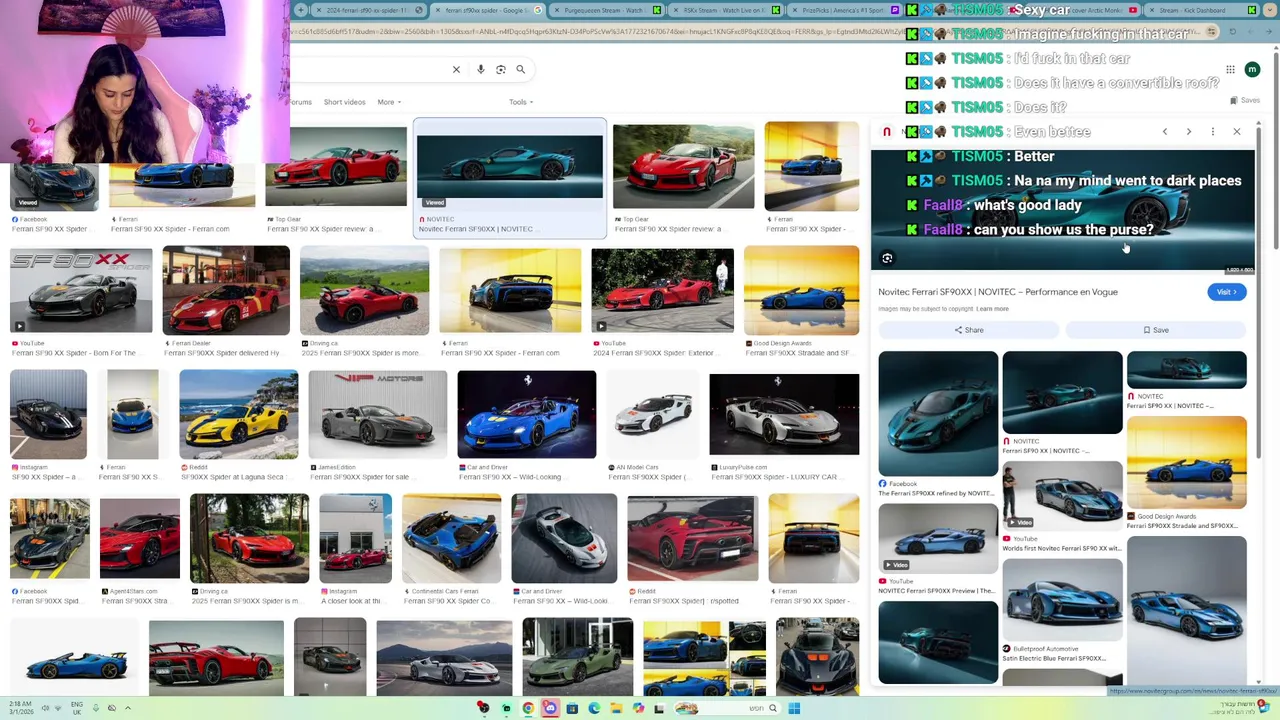The width and height of the screenshot is (1280, 720).
Task: Open the Google account avatar
Action: (1252, 70)
